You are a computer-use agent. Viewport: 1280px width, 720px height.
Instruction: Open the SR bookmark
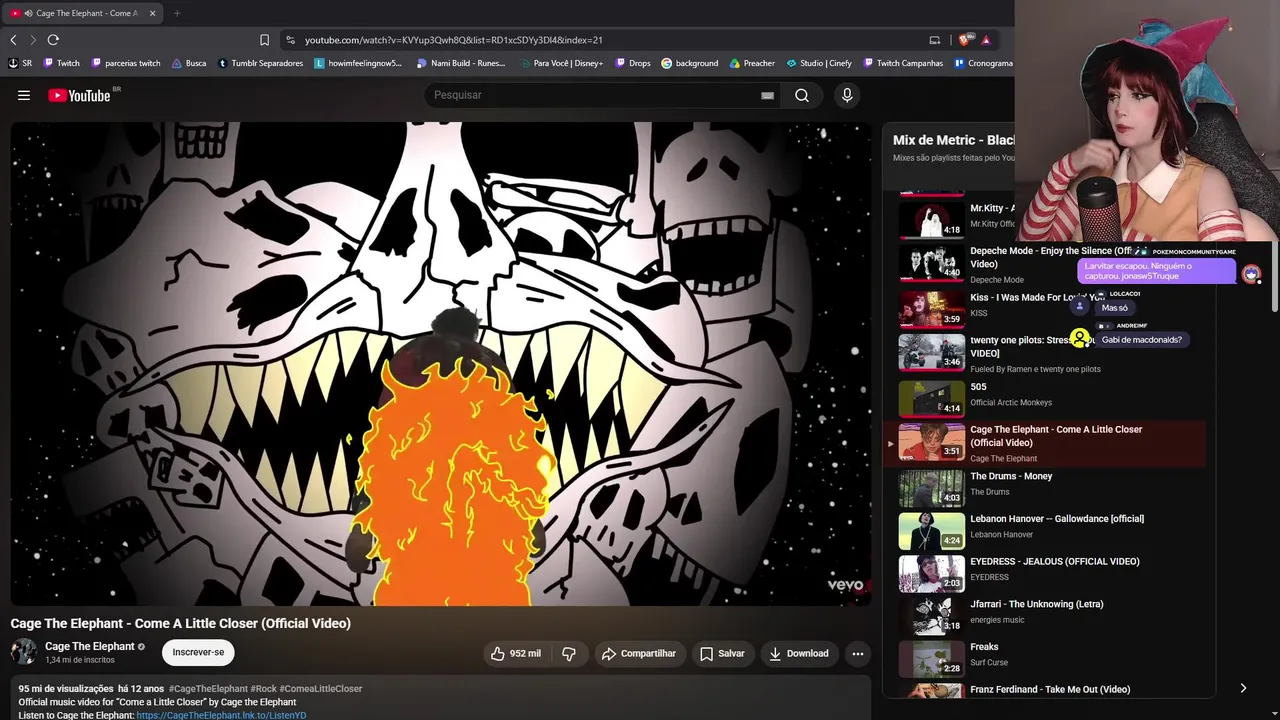pos(20,63)
